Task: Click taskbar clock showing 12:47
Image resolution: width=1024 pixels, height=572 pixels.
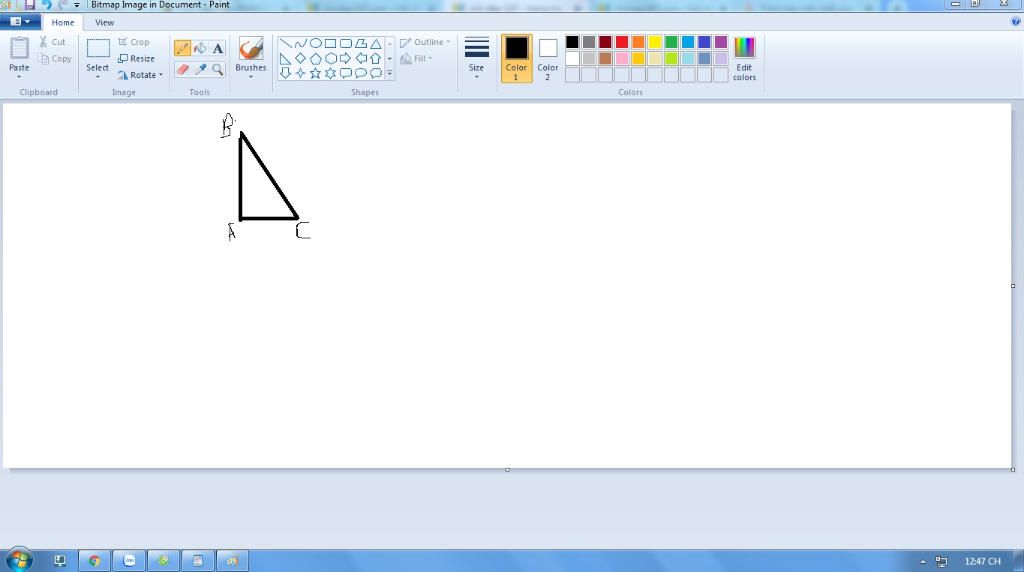Action: tap(982, 561)
